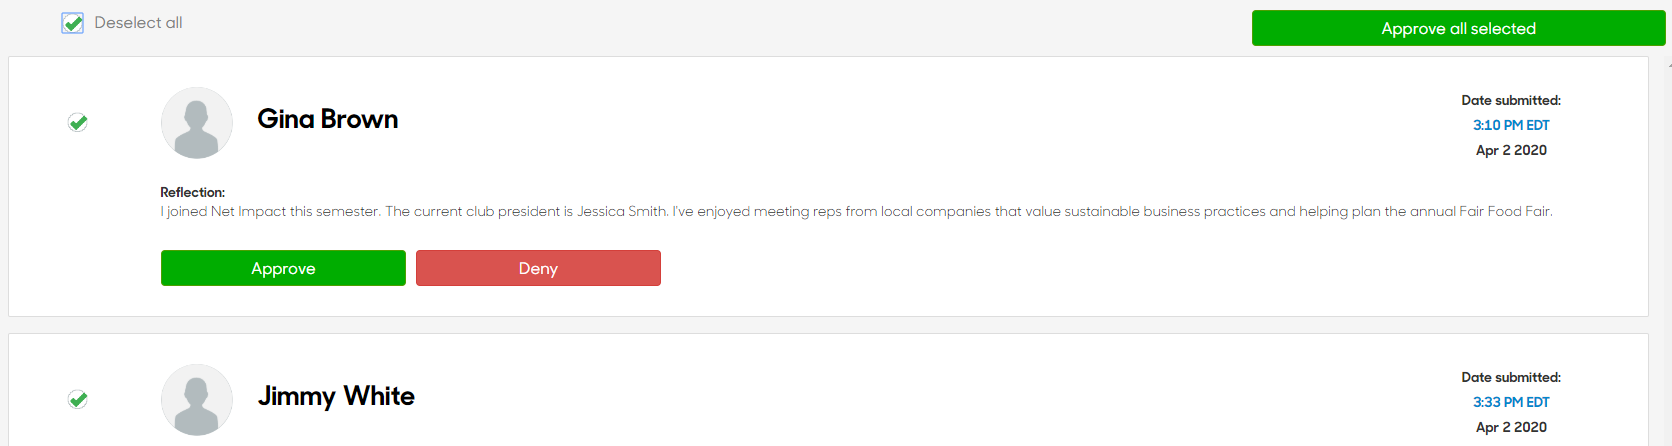
Task: Untick the checkmark beside Gina Brown
Action: click(x=78, y=122)
